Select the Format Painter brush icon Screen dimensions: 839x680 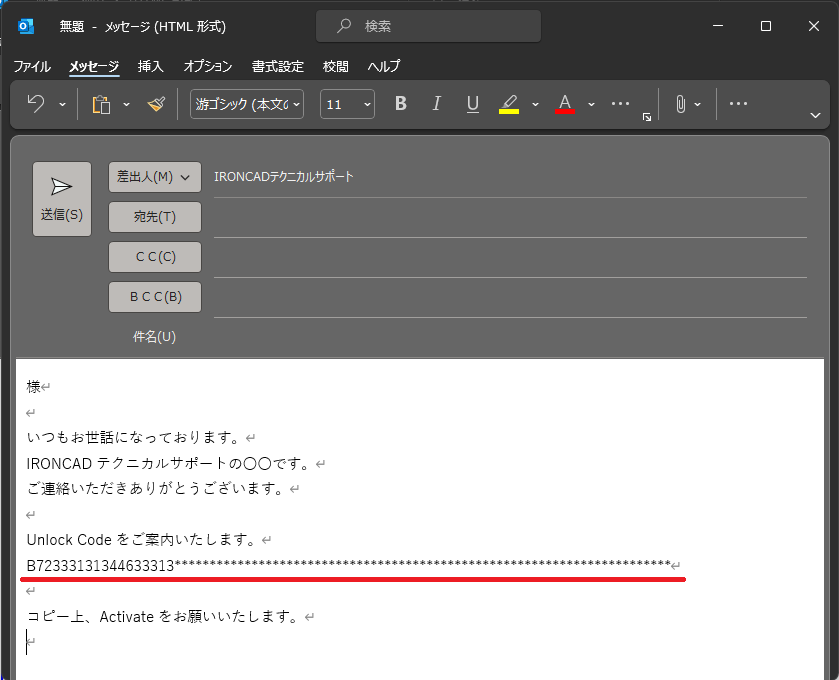[156, 104]
